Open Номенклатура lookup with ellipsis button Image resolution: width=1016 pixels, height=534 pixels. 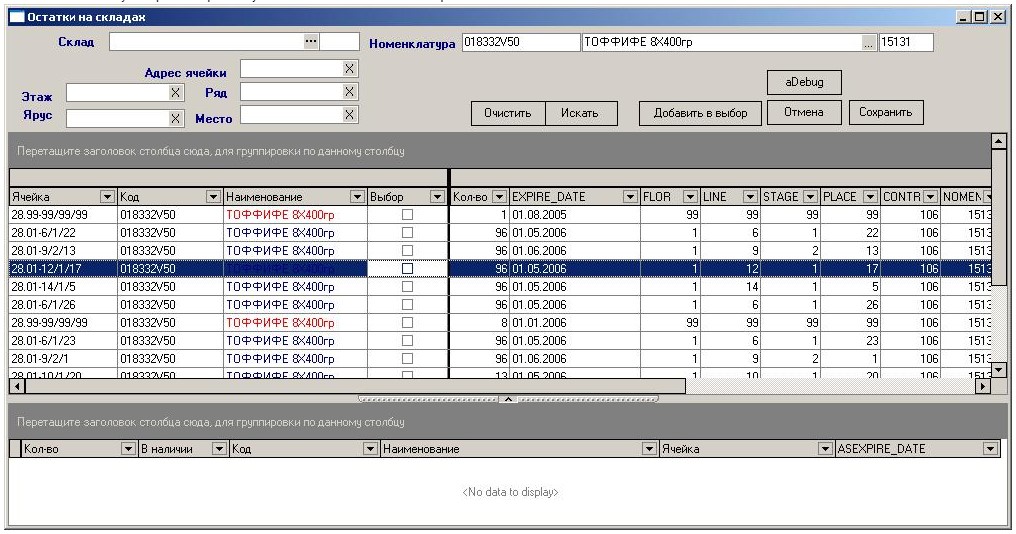click(867, 43)
